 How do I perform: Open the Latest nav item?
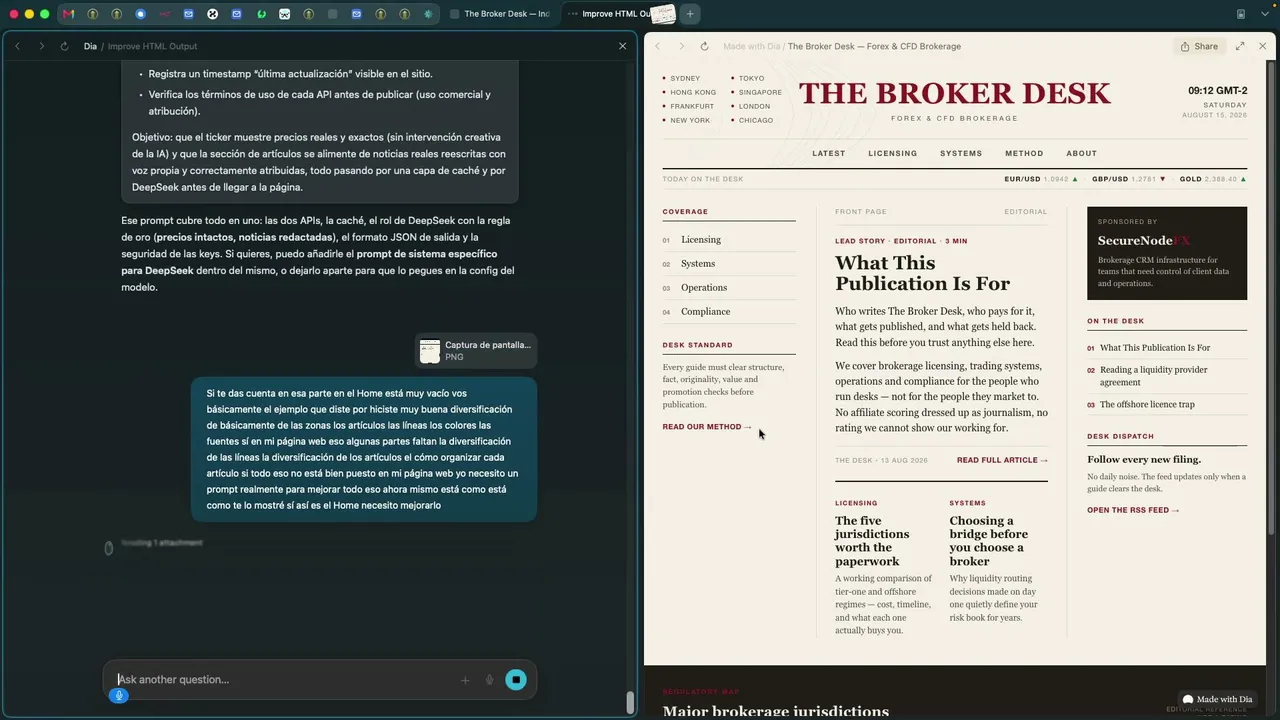tap(829, 154)
